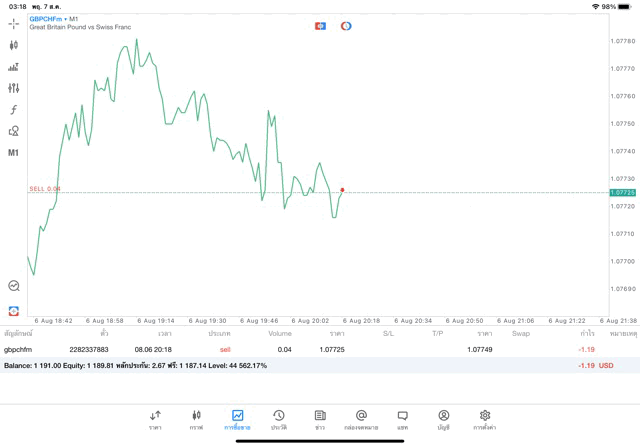Open the ประวัติ (History) tab

(279, 418)
